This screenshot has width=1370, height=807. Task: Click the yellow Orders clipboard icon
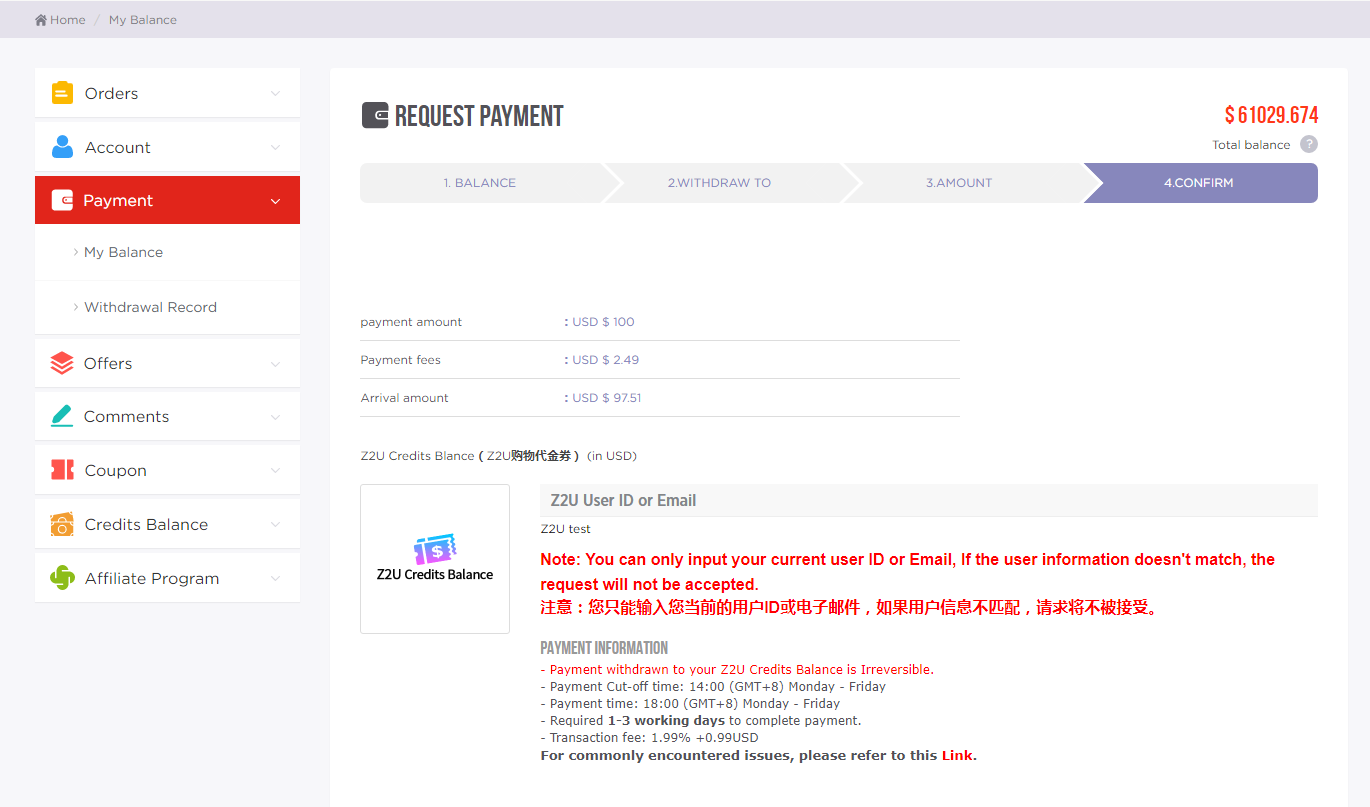(x=62, y=93)
